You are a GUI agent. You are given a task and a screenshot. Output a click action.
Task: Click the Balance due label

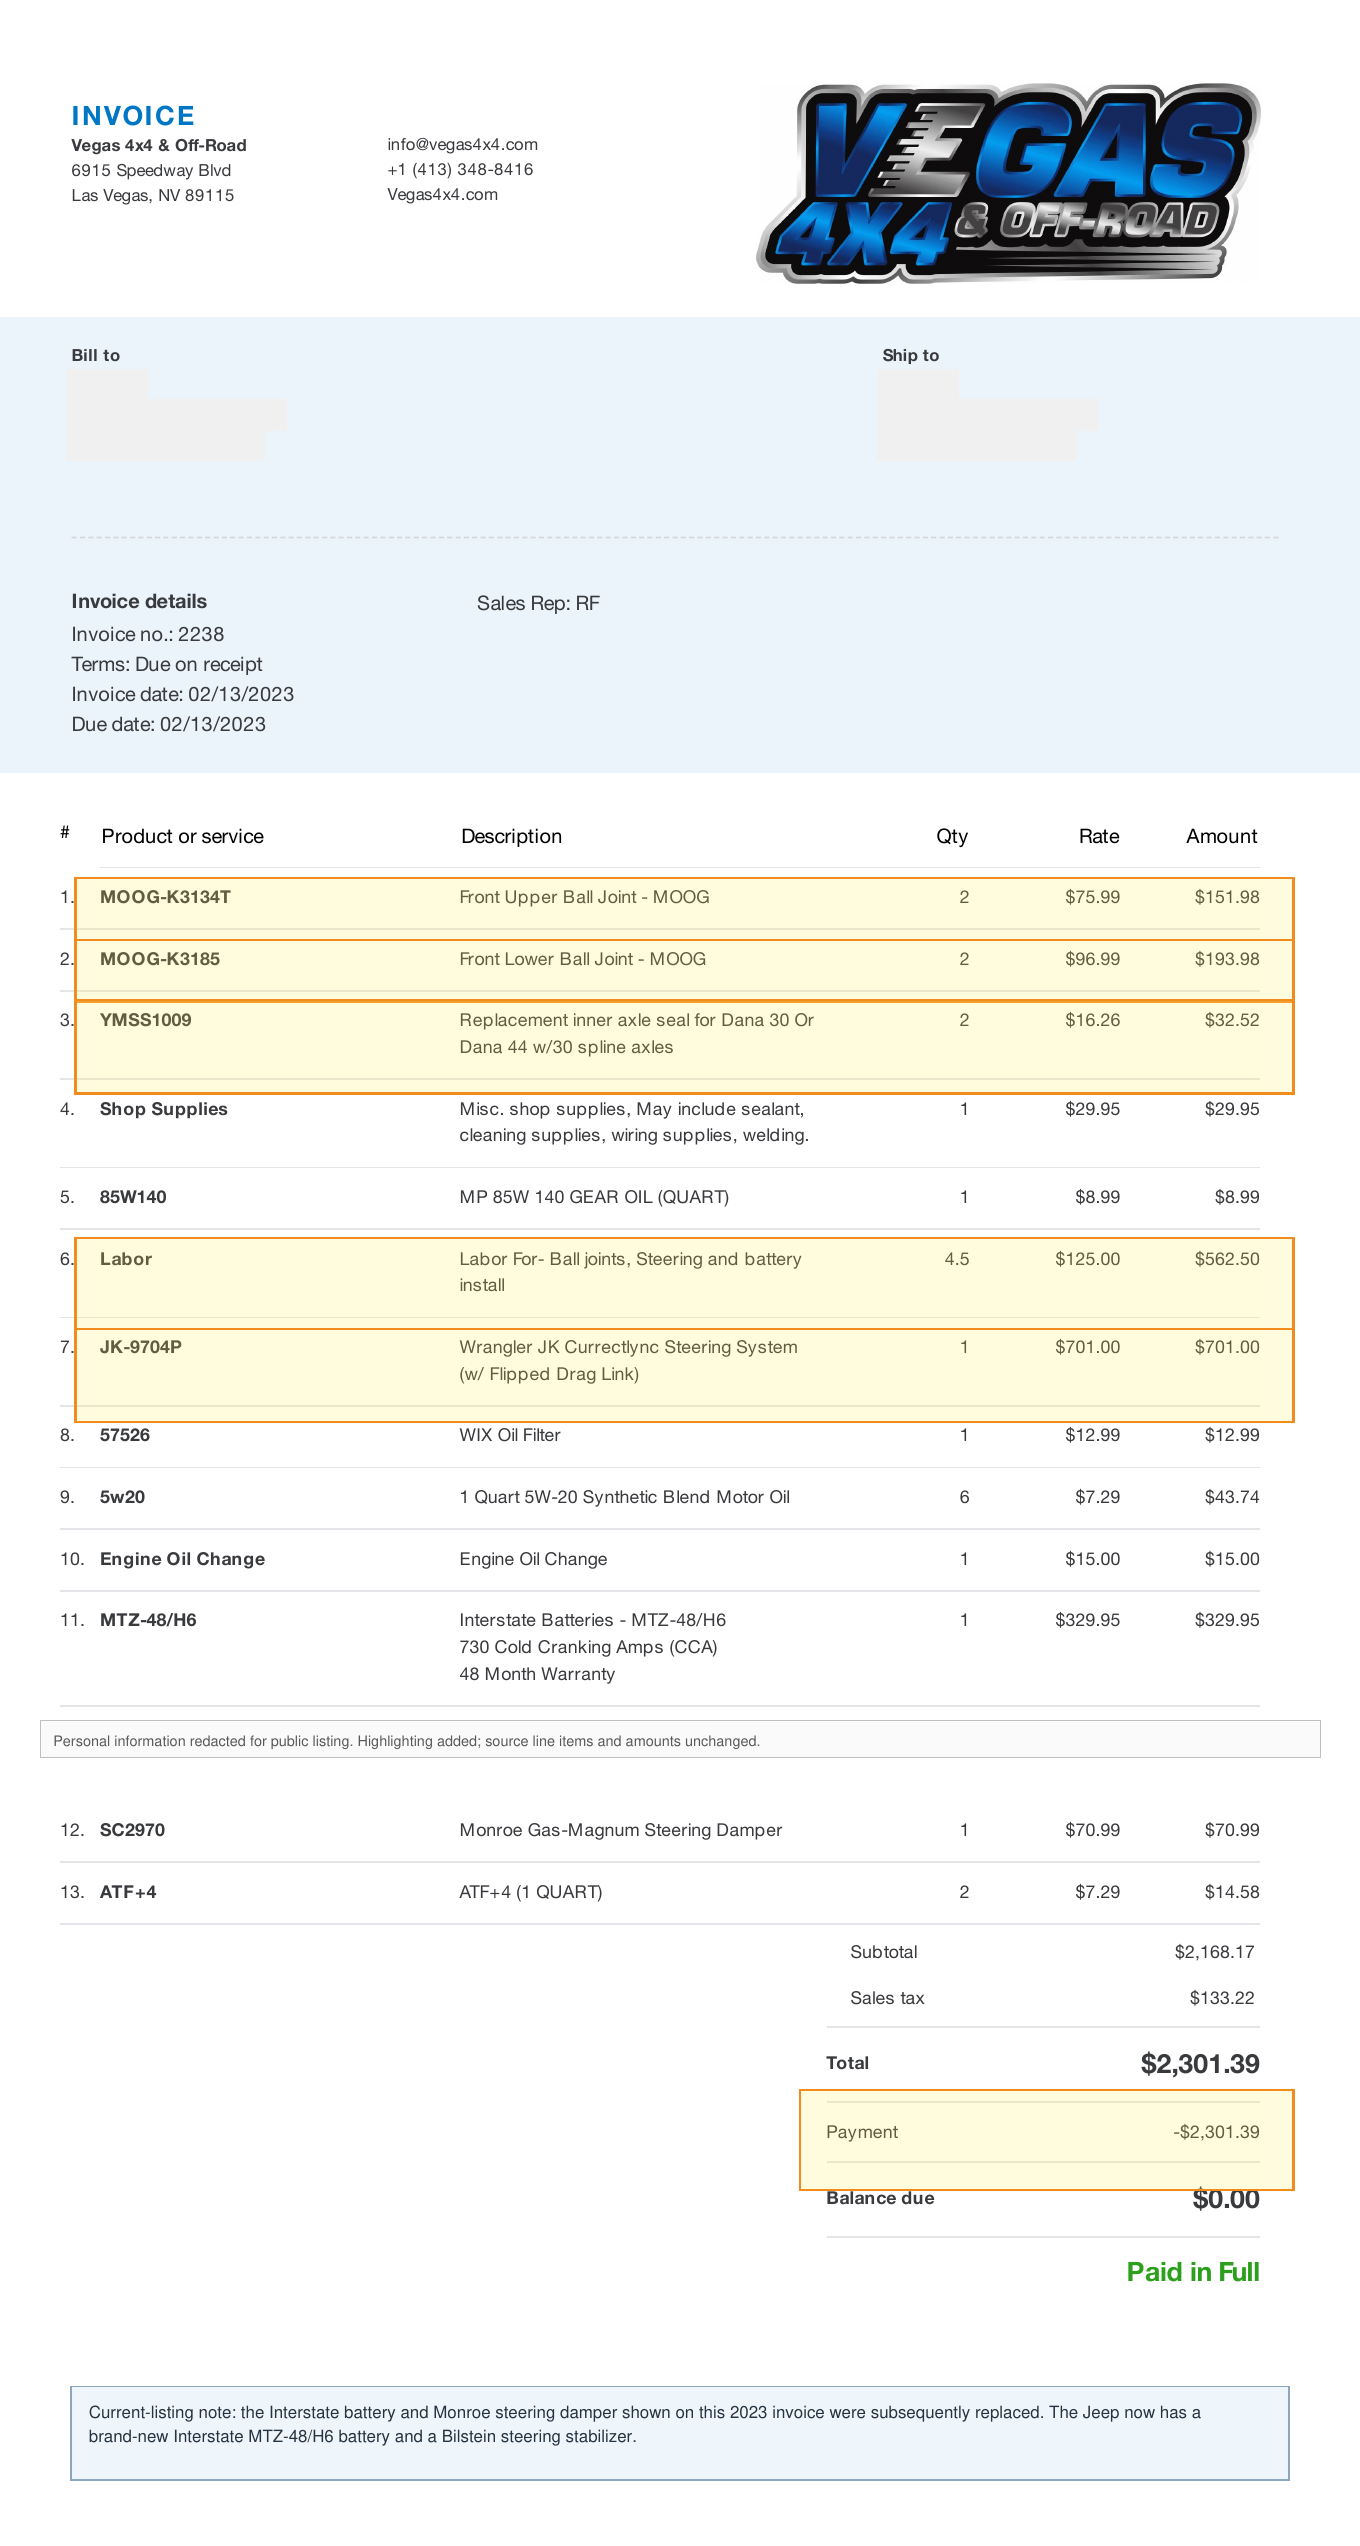pos(880,2198)
